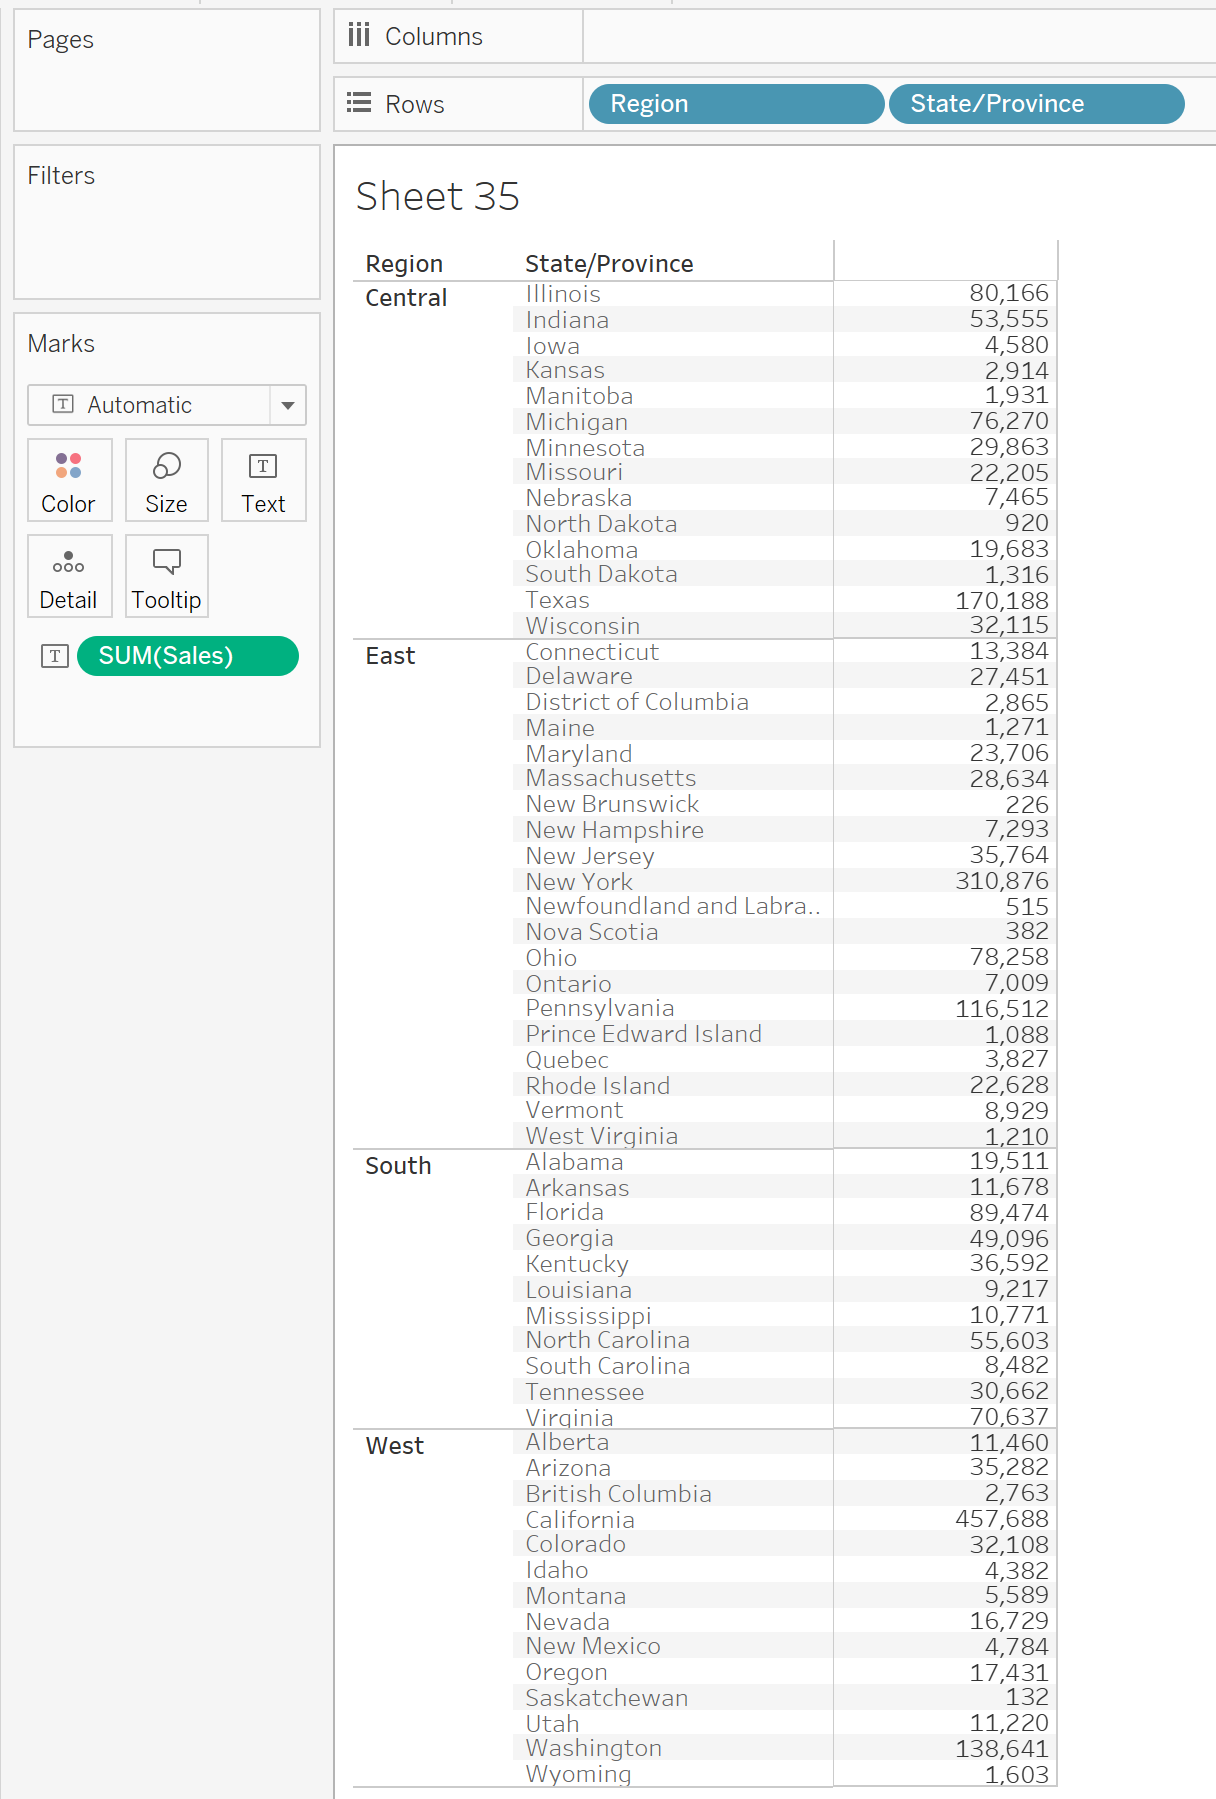
Task: Click the Sheet 35 title
Action: click(x=438, y=196)
